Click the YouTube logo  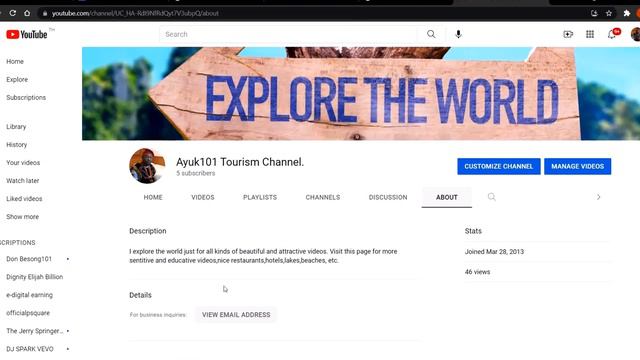27,34
